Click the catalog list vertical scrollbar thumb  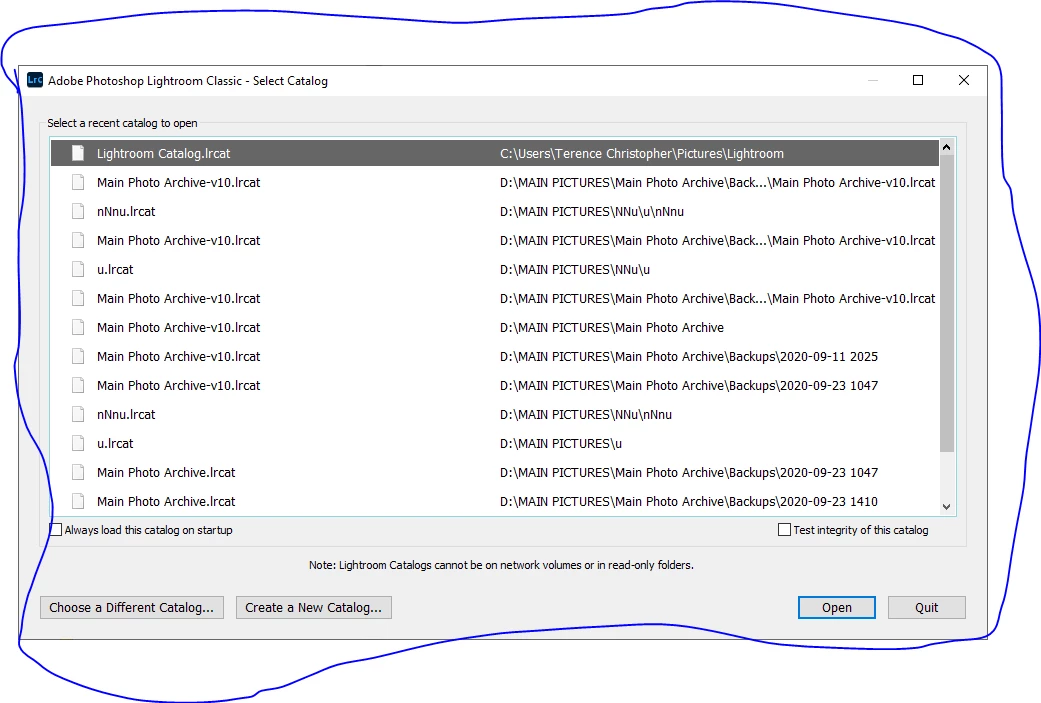coord(947,303)
